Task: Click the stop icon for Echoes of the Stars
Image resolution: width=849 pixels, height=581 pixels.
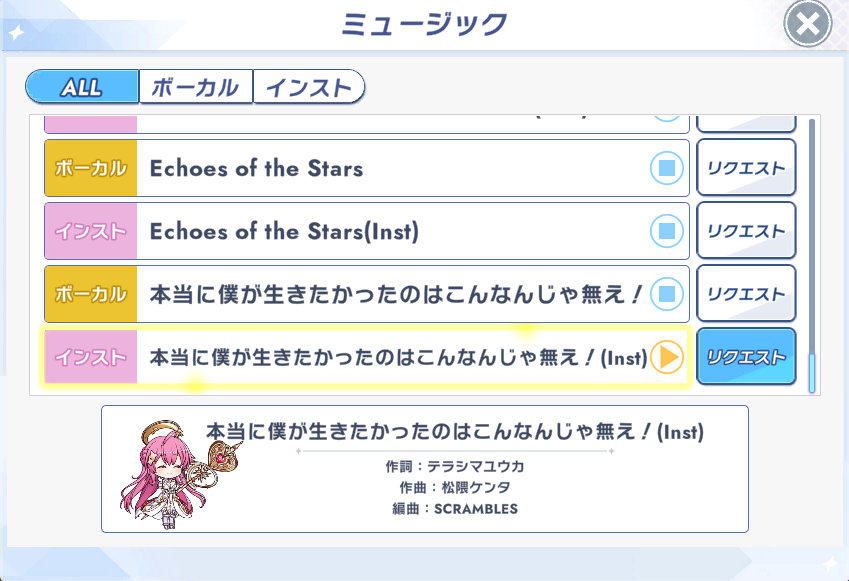Action: click(x=666, y=168)
